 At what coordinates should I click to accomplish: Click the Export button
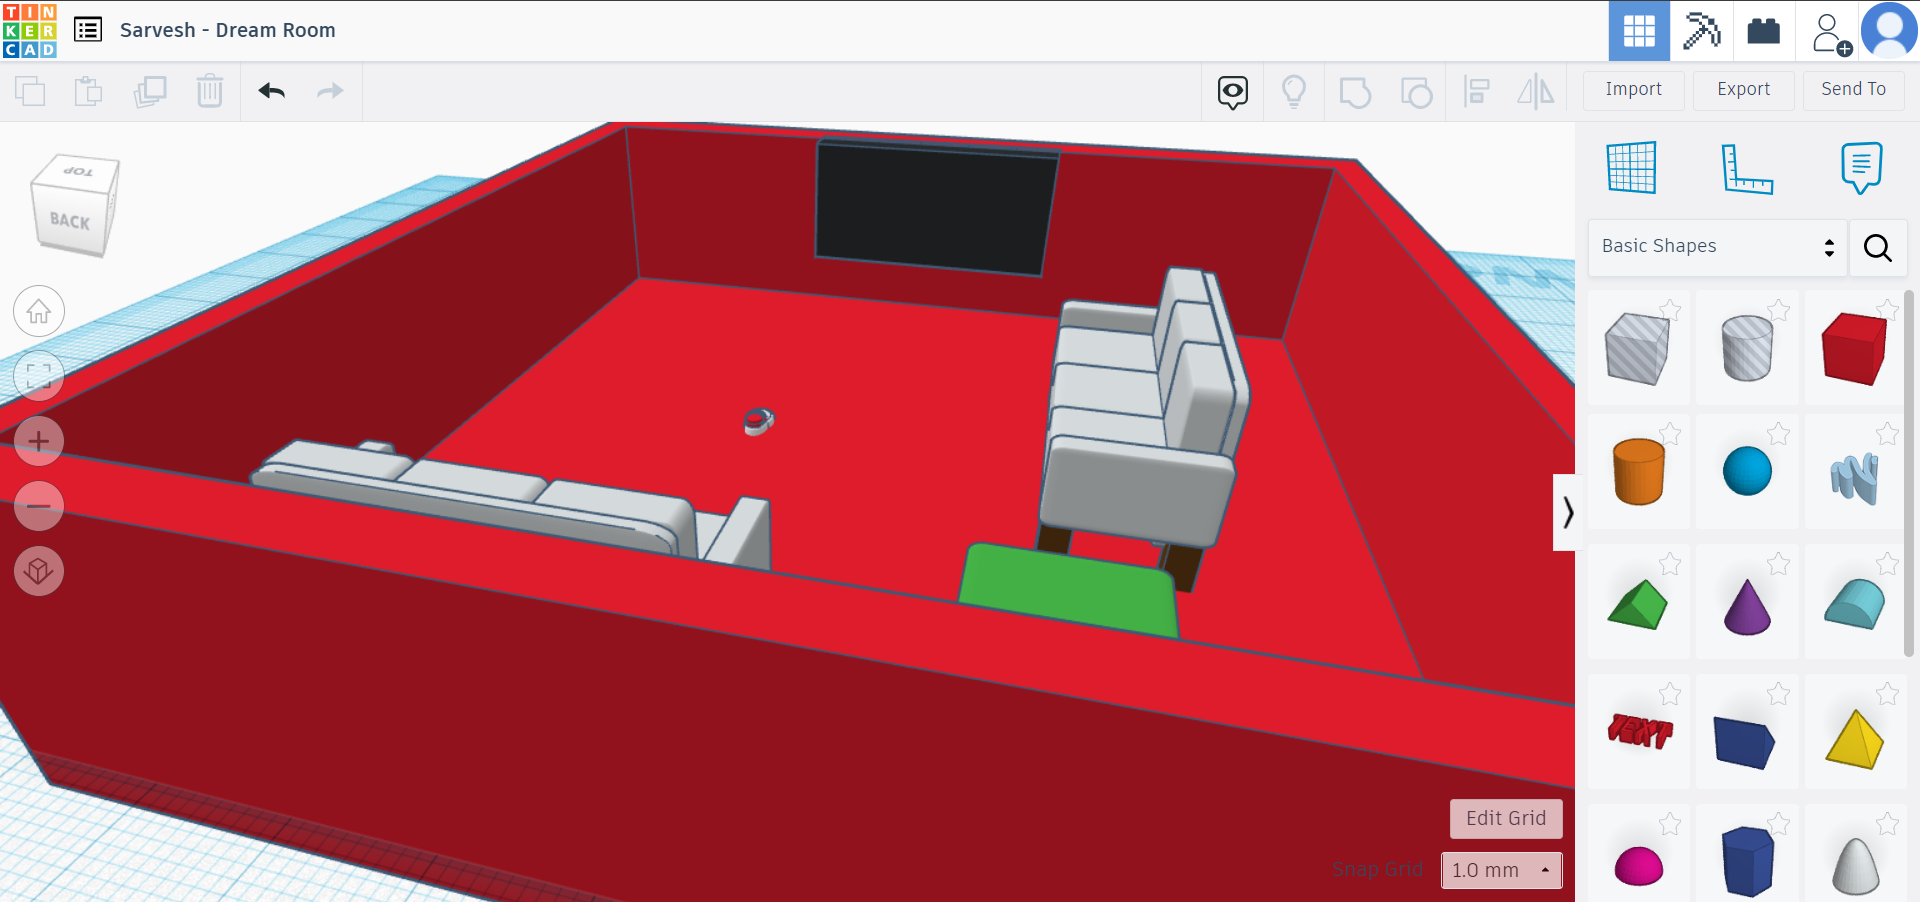coord(1742,89)
